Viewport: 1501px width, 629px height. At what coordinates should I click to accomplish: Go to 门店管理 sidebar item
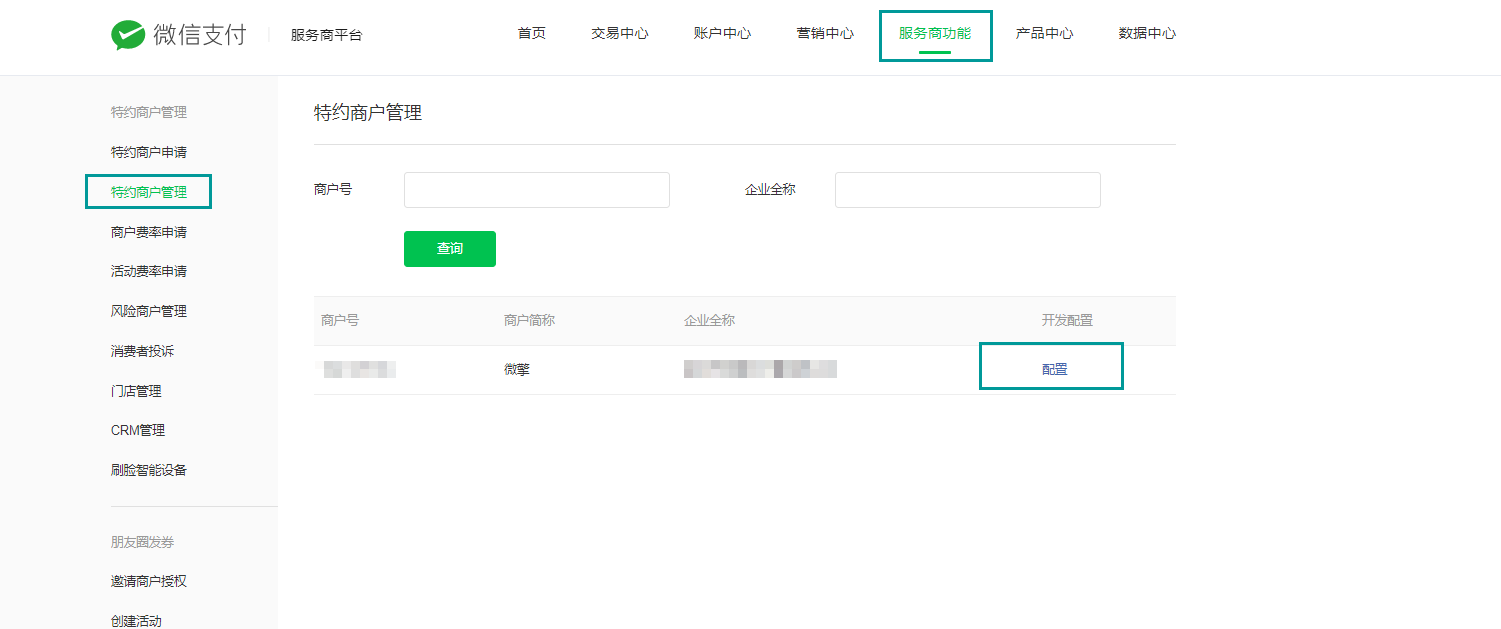click(x=136, y=391)
